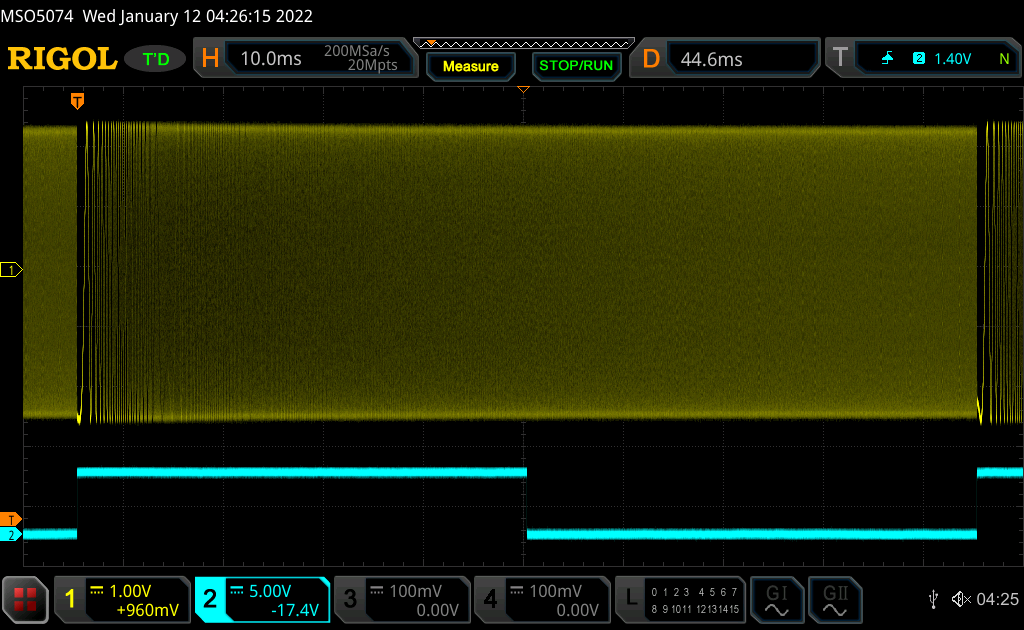The image size is (1024, 630).
Task: Click the USB device status icon
Action: point(933,599)
